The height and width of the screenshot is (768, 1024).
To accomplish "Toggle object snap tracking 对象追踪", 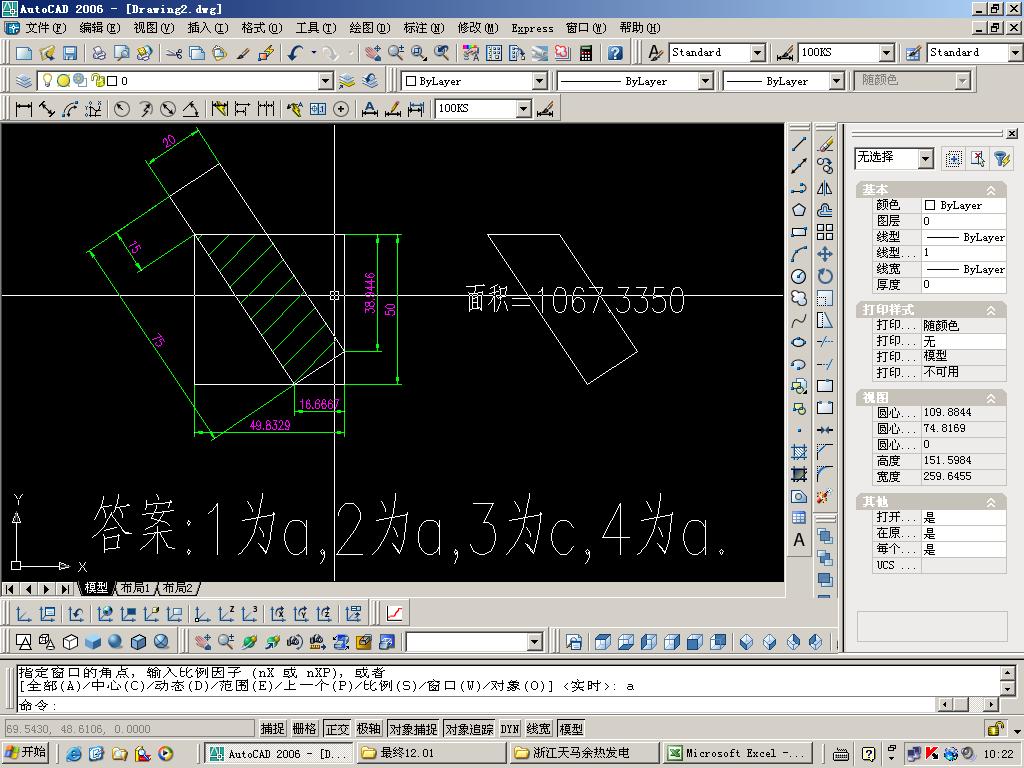I will pos(470,729).
